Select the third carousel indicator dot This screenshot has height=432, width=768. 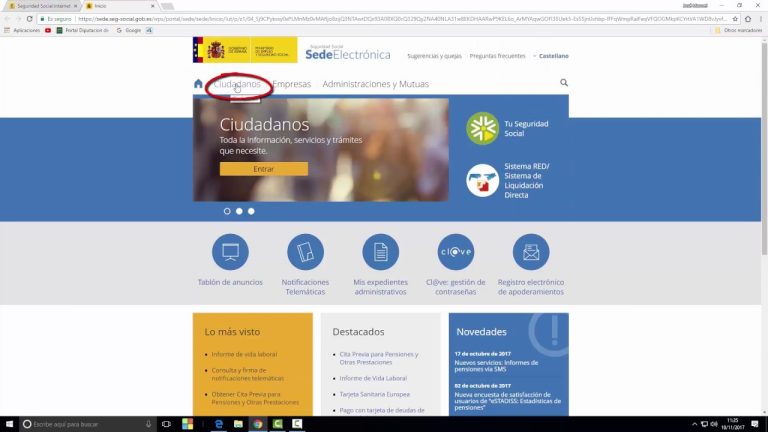tap(251, 211)
